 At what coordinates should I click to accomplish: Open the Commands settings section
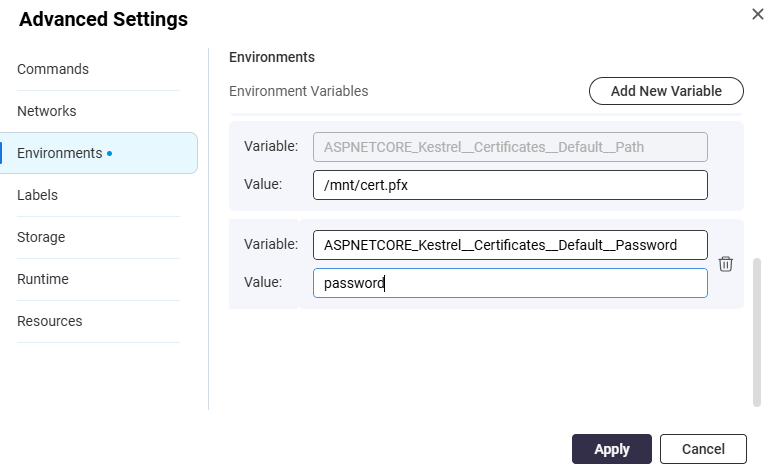coord(53,69)
